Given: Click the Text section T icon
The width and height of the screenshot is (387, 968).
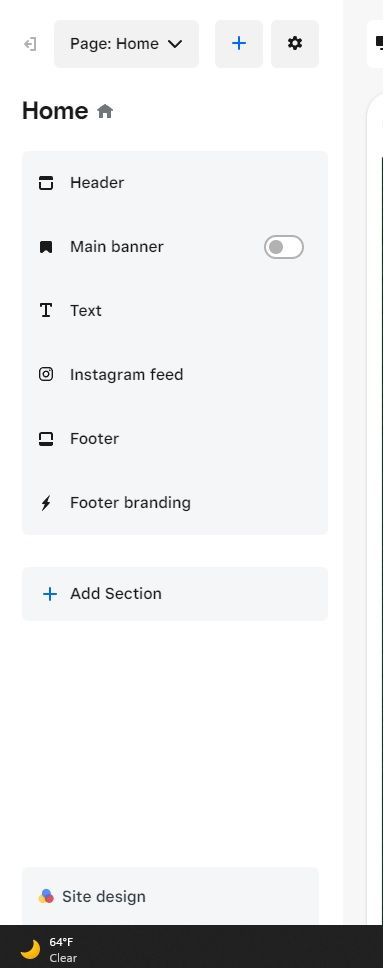Looking at the screenshot, I should pyautogui.click(x=46, y=311).
